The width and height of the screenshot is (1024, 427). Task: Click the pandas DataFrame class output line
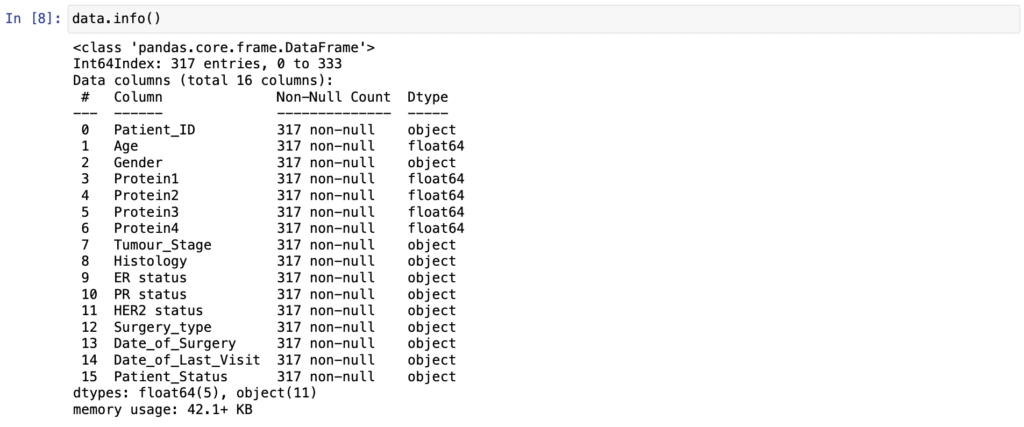pos(224,48)
